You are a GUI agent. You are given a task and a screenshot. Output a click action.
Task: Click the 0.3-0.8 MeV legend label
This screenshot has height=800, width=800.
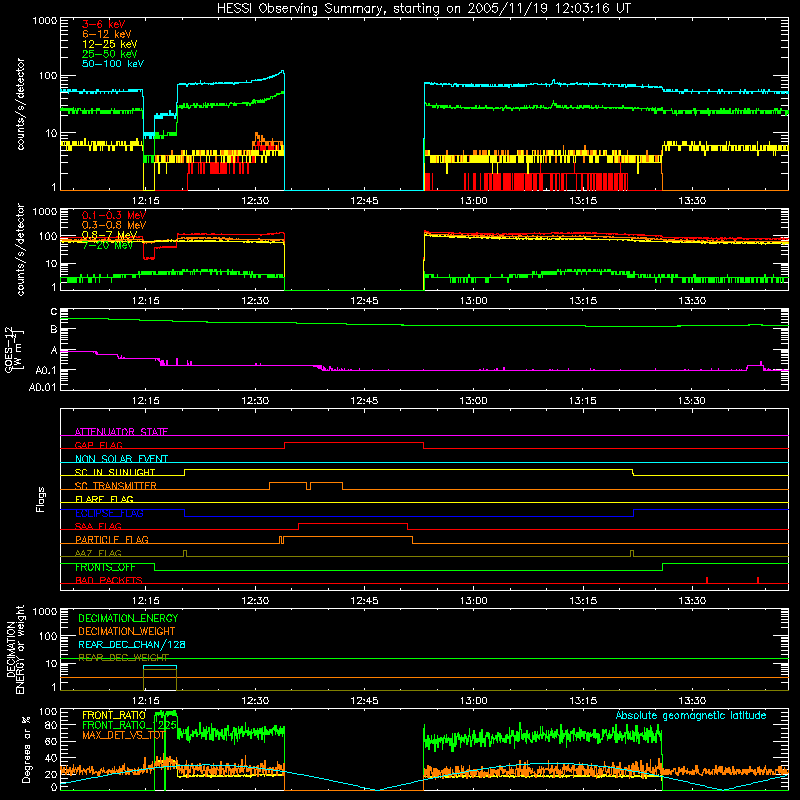(x=114, y=225)
